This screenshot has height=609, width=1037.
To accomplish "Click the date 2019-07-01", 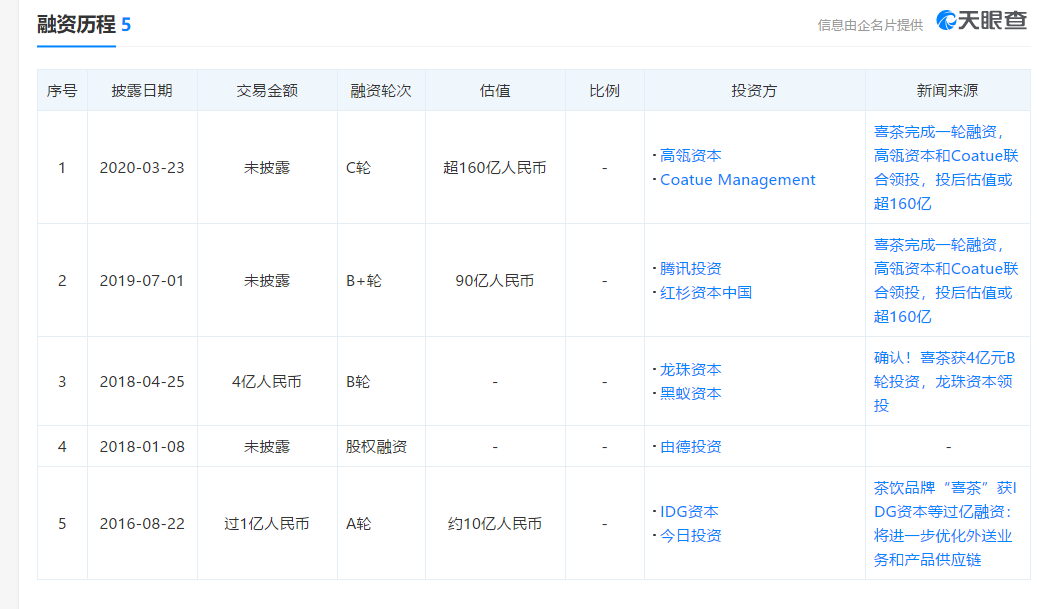I will tap(142, 281).
